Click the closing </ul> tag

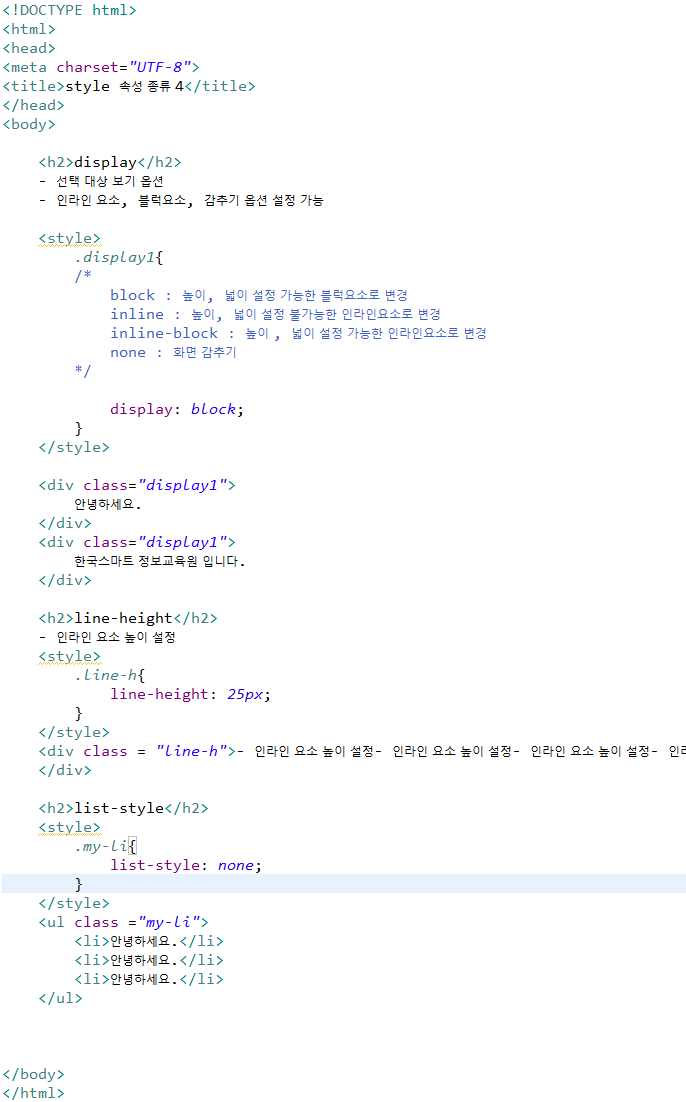[x=60, y=998]
